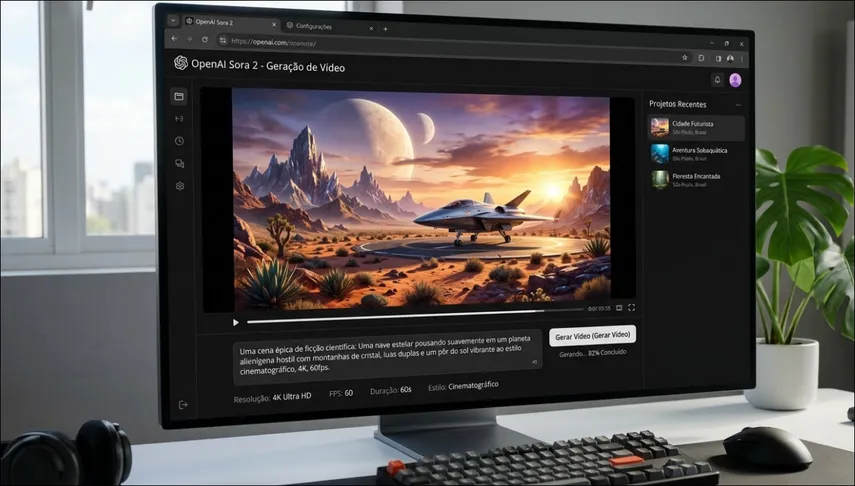This screenshot has width=855, height=486.
Task: Click the OpenAI Sora 2 page title
Action: coord(268,67)
